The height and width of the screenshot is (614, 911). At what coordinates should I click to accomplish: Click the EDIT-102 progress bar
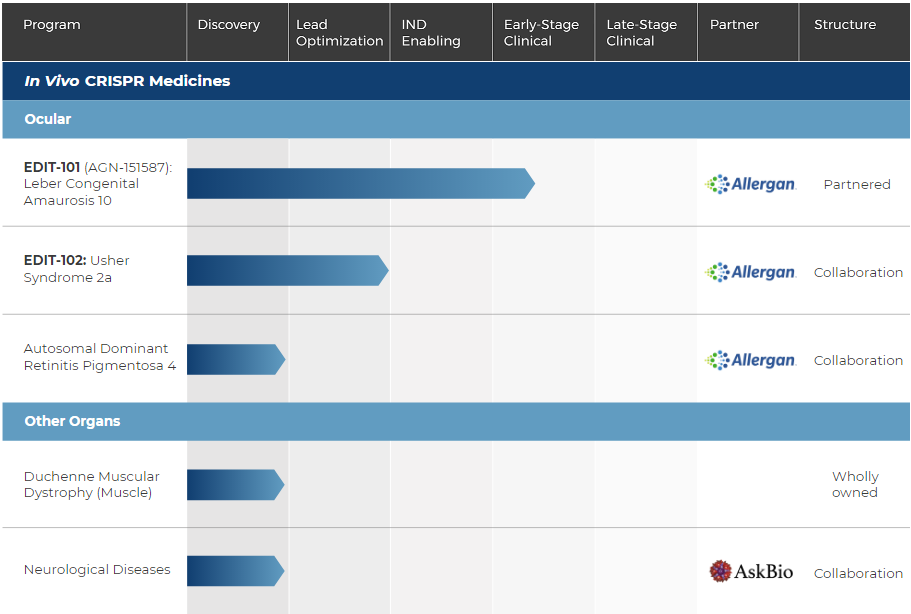point(288,270)
